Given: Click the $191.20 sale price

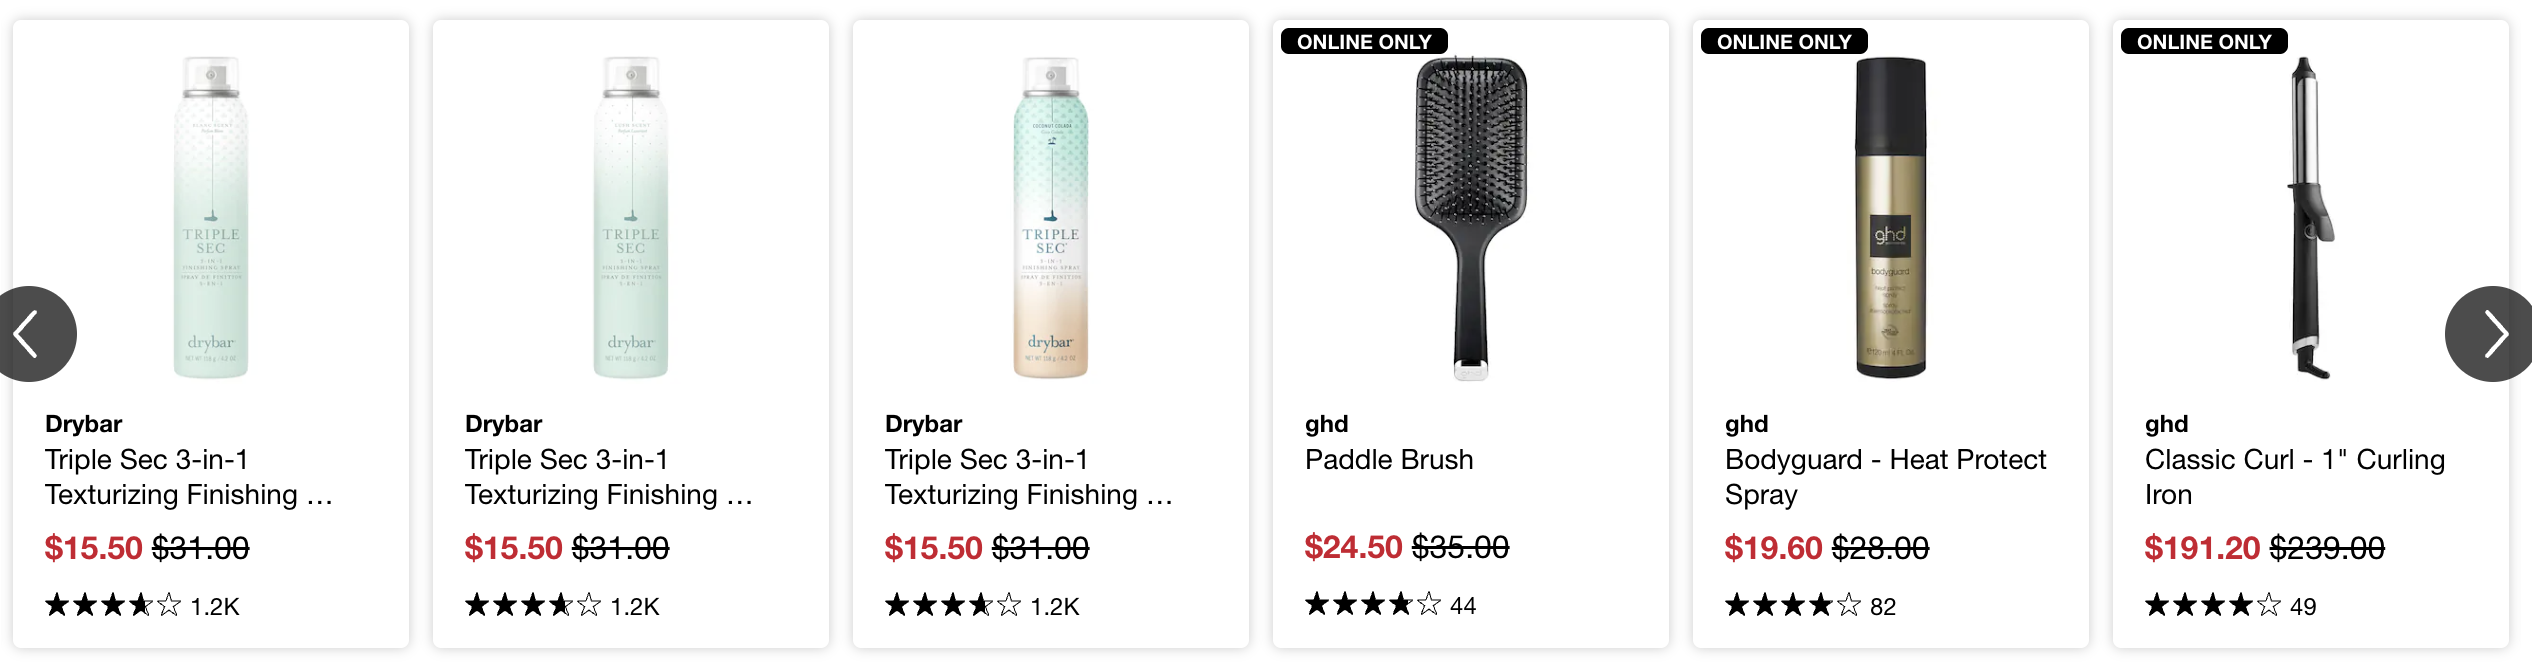Looking at the screenshot, I should click(x=2201, y=548).
